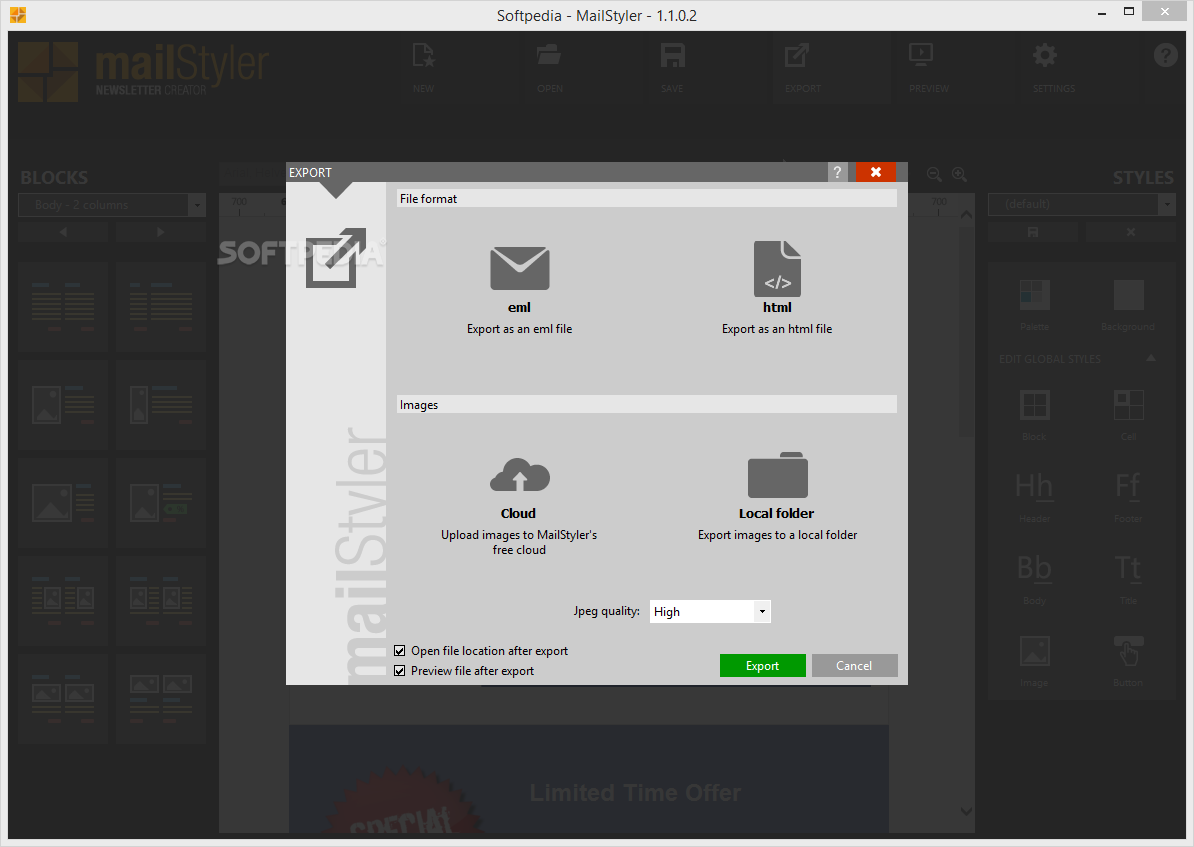
Task: Open the (default) styles dropdown
Action: 1167,204
